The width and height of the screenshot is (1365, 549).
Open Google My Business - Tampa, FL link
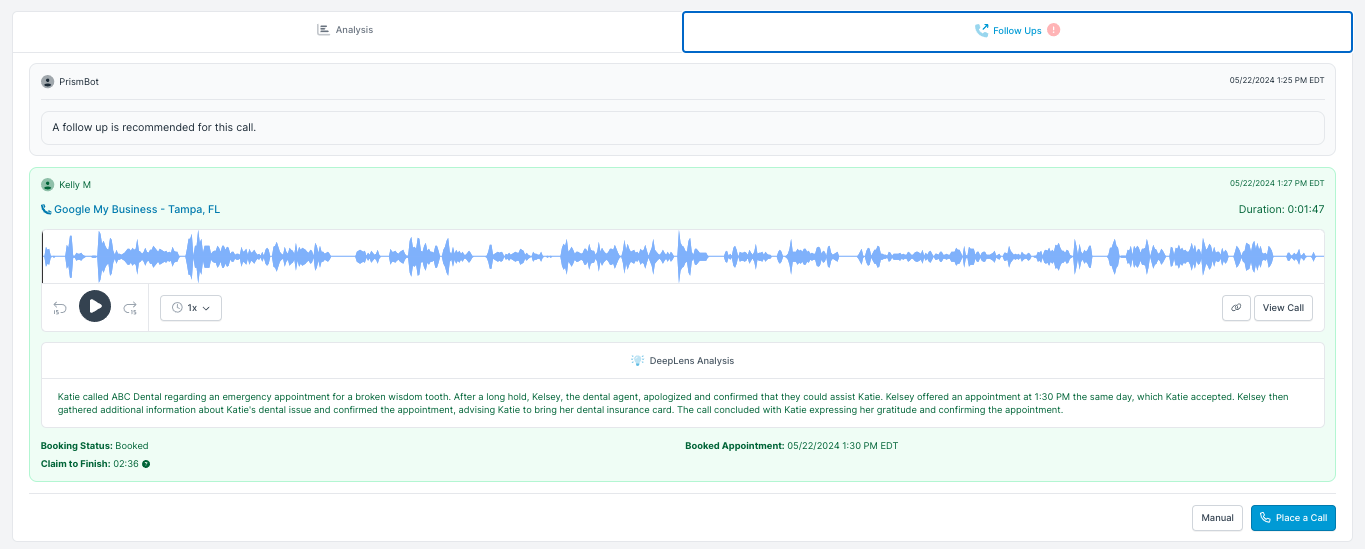137,210
